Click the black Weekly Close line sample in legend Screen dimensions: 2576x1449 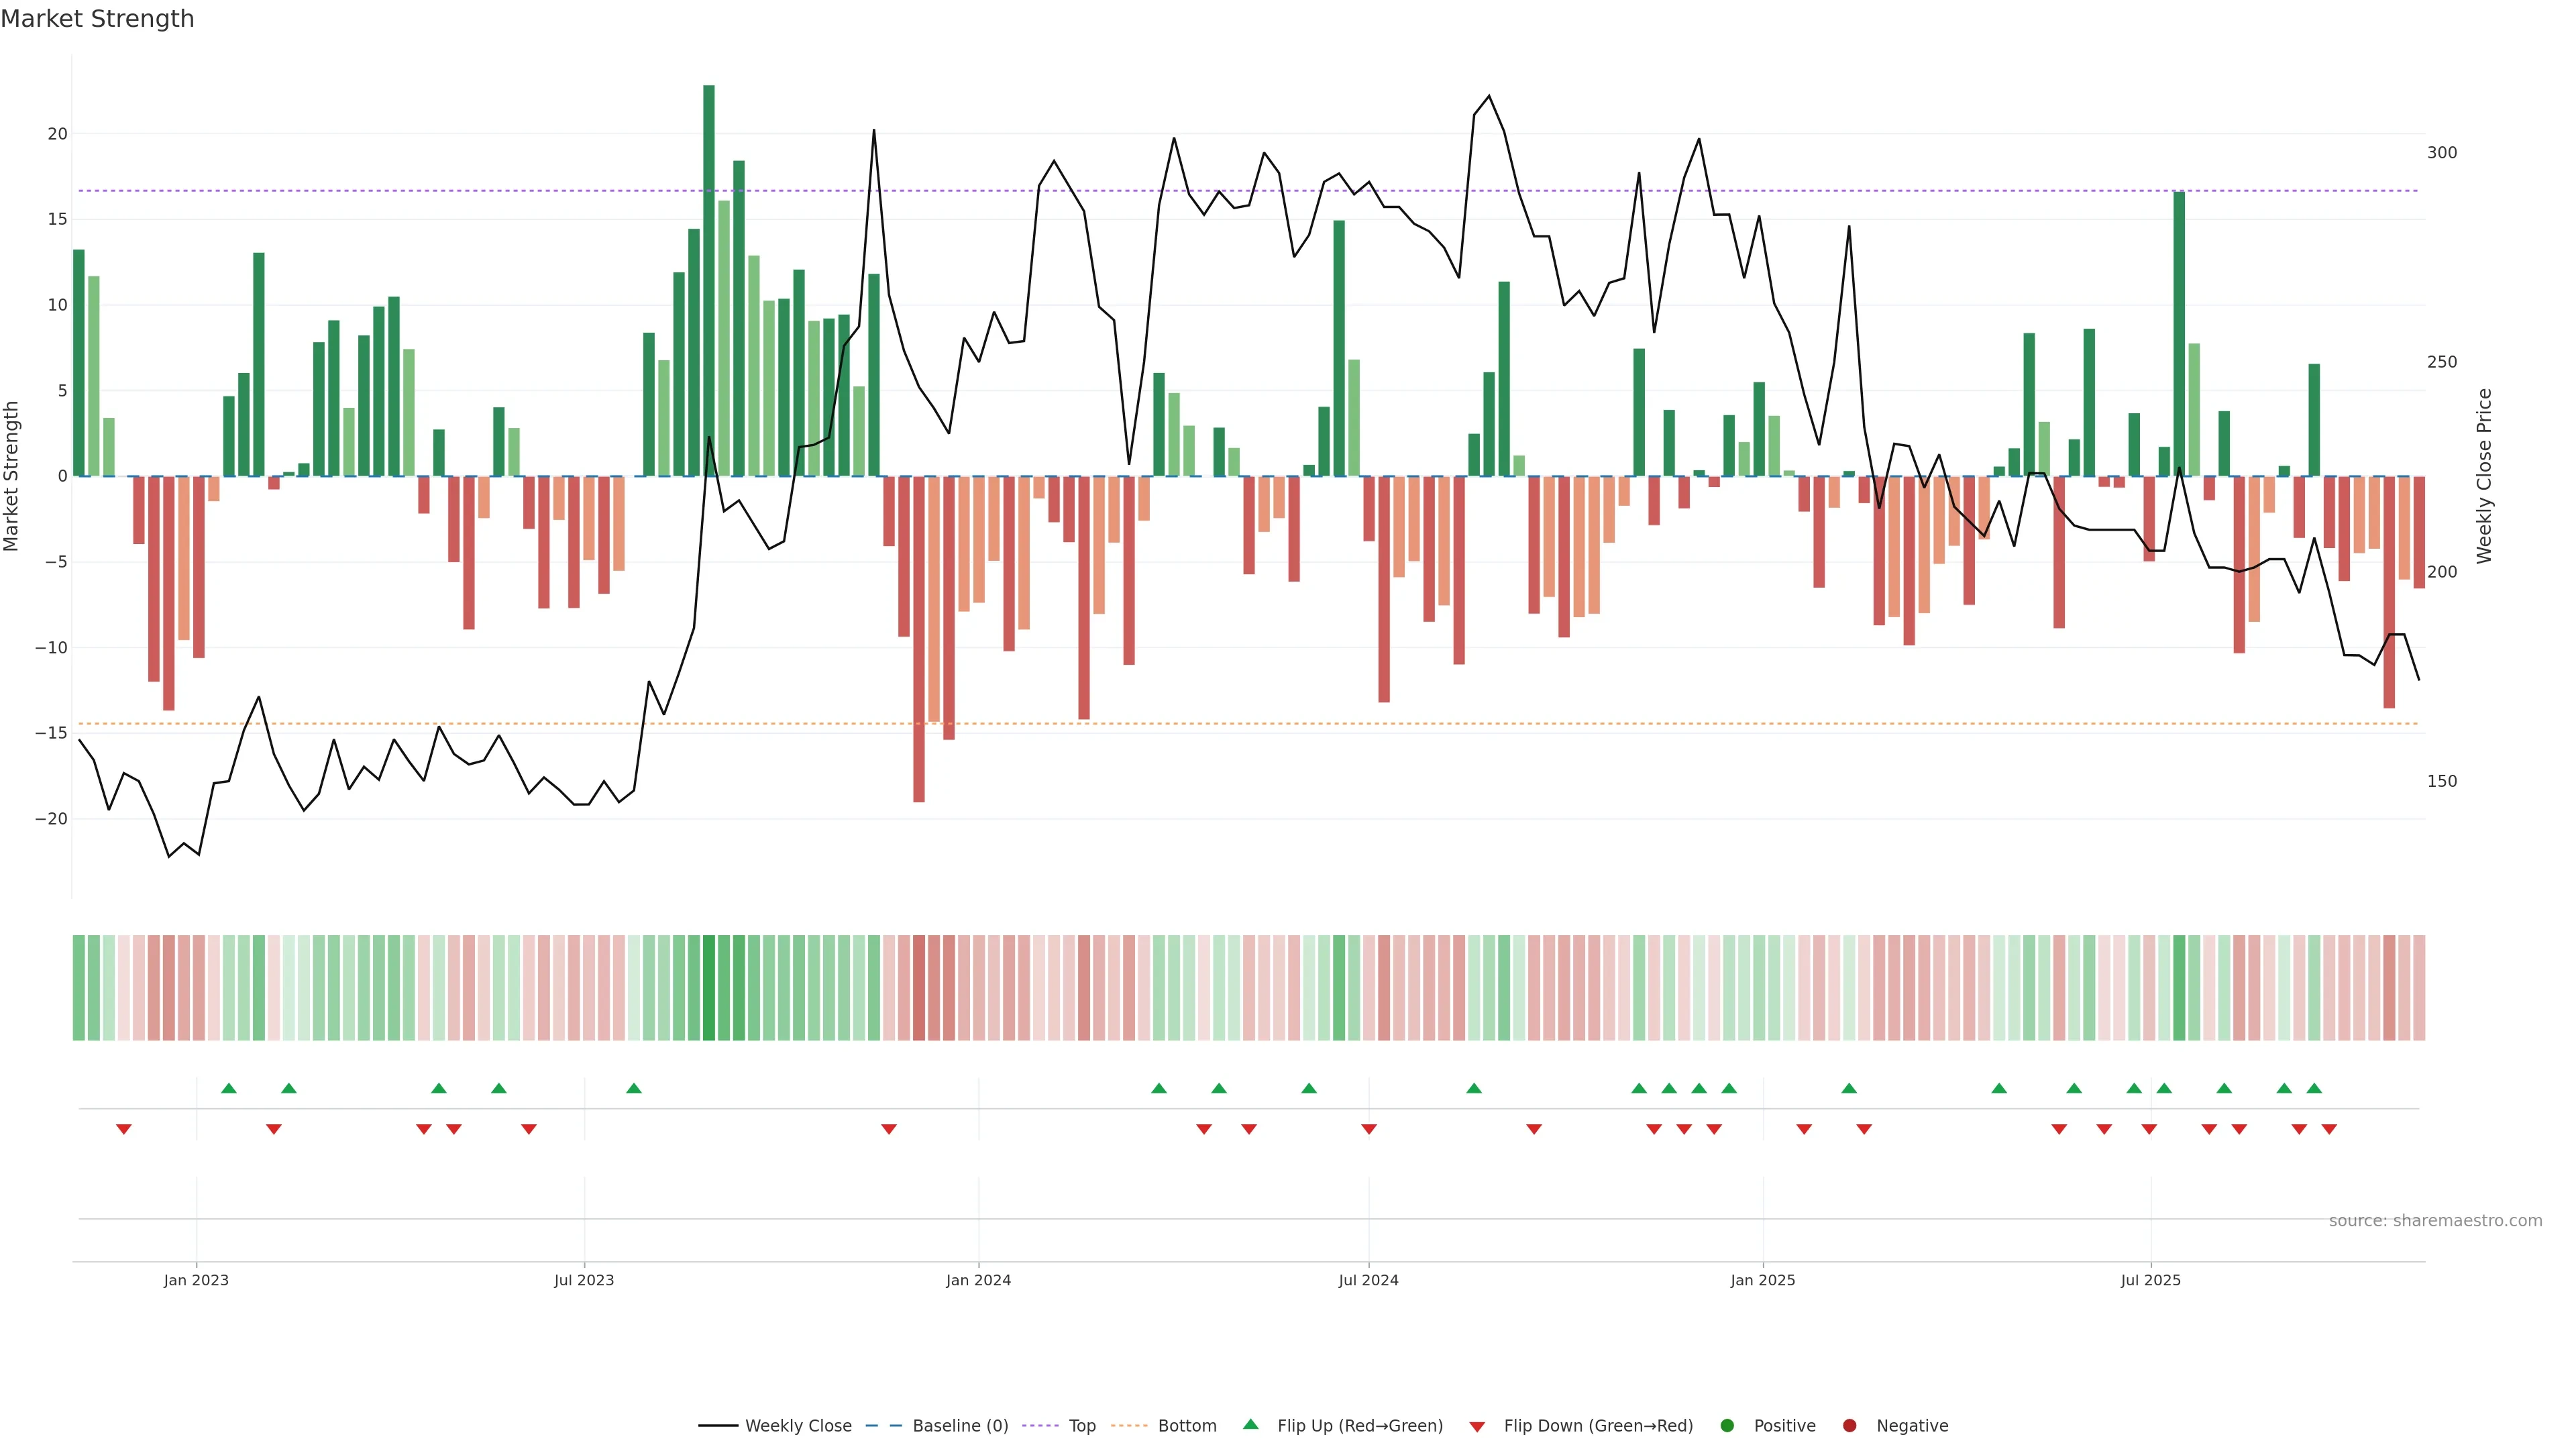[718, 1426]
